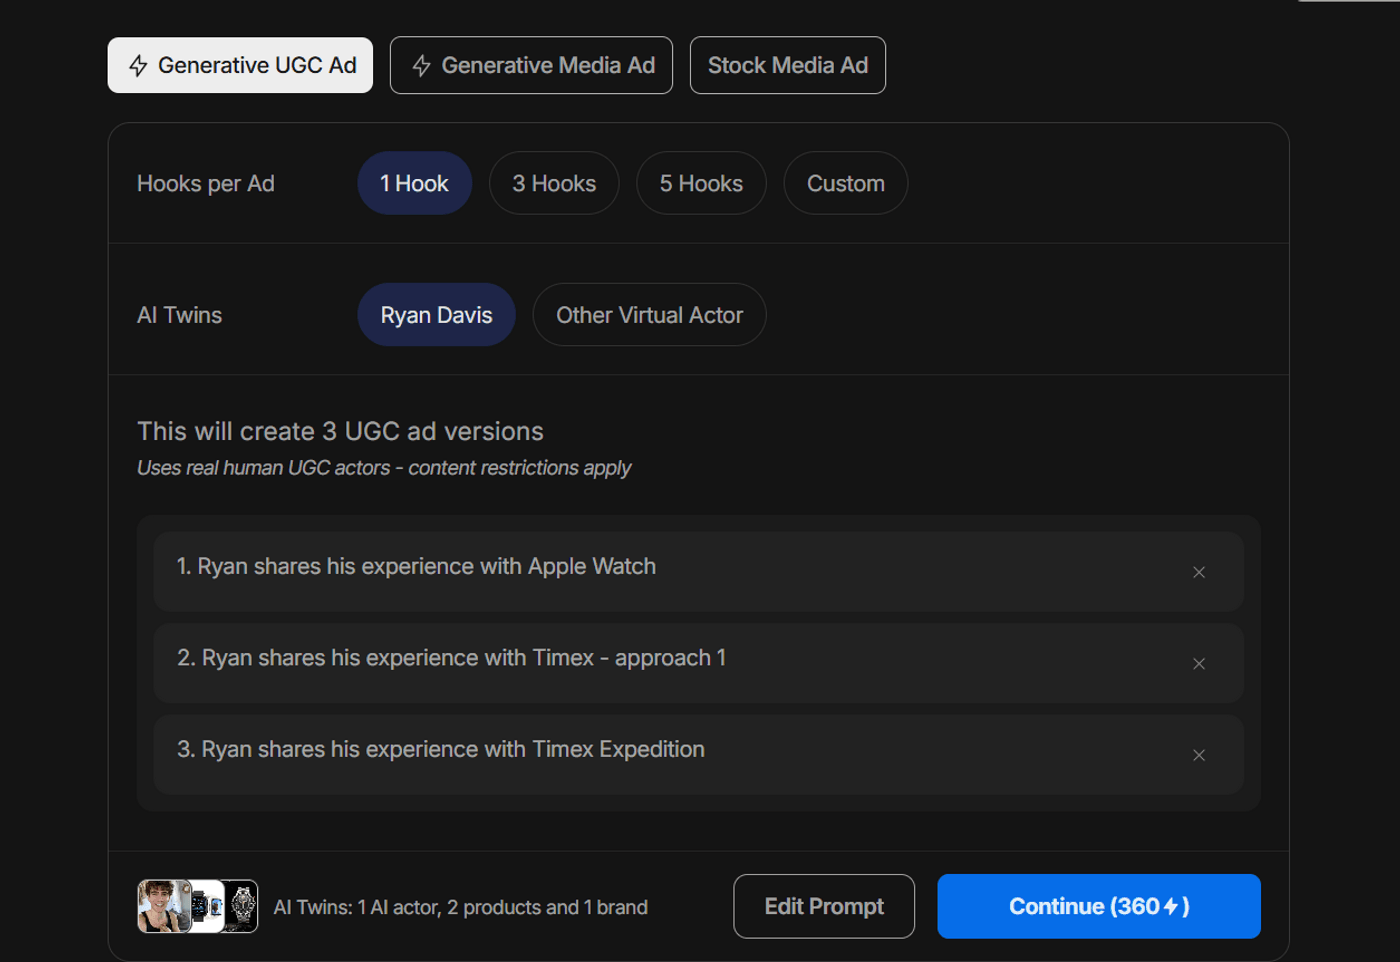Viewport: 1400px width, 962px height.
Task: Click the AI actor photo thumbnail
Action: [x=163, y=906]
